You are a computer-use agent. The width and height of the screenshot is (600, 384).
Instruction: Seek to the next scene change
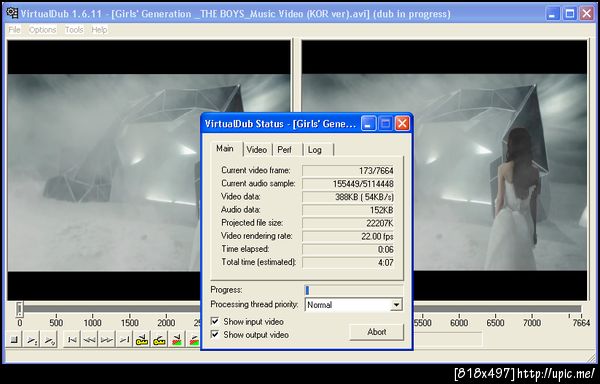coord(194,340)
